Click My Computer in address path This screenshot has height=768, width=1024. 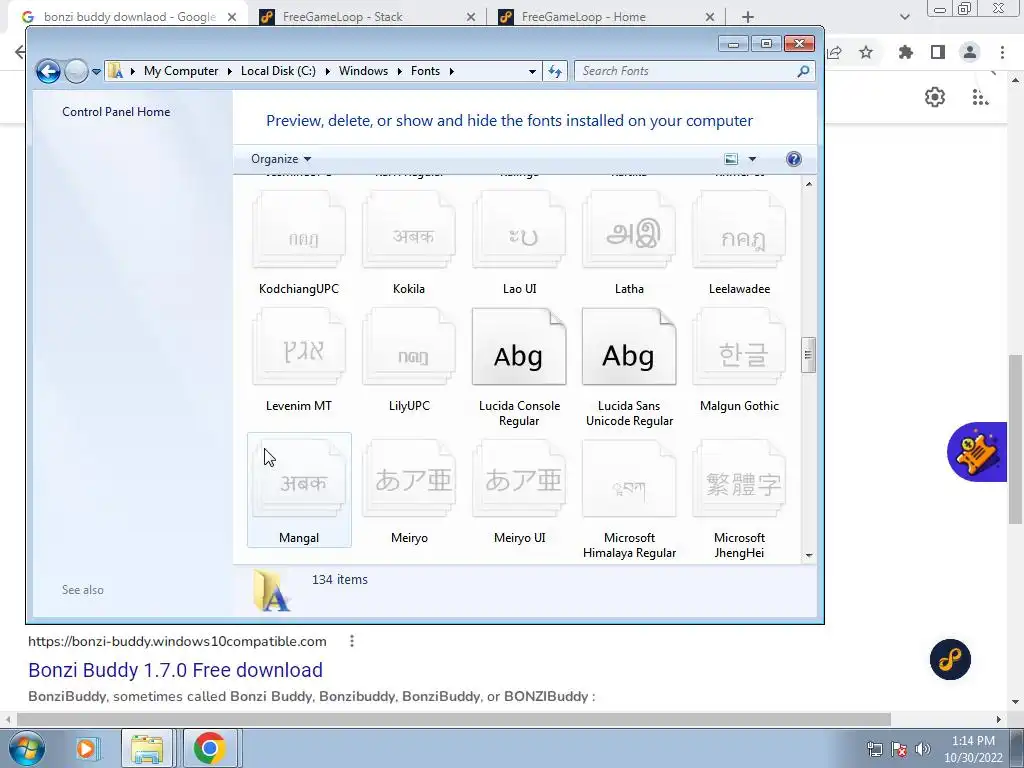point(181,71)
